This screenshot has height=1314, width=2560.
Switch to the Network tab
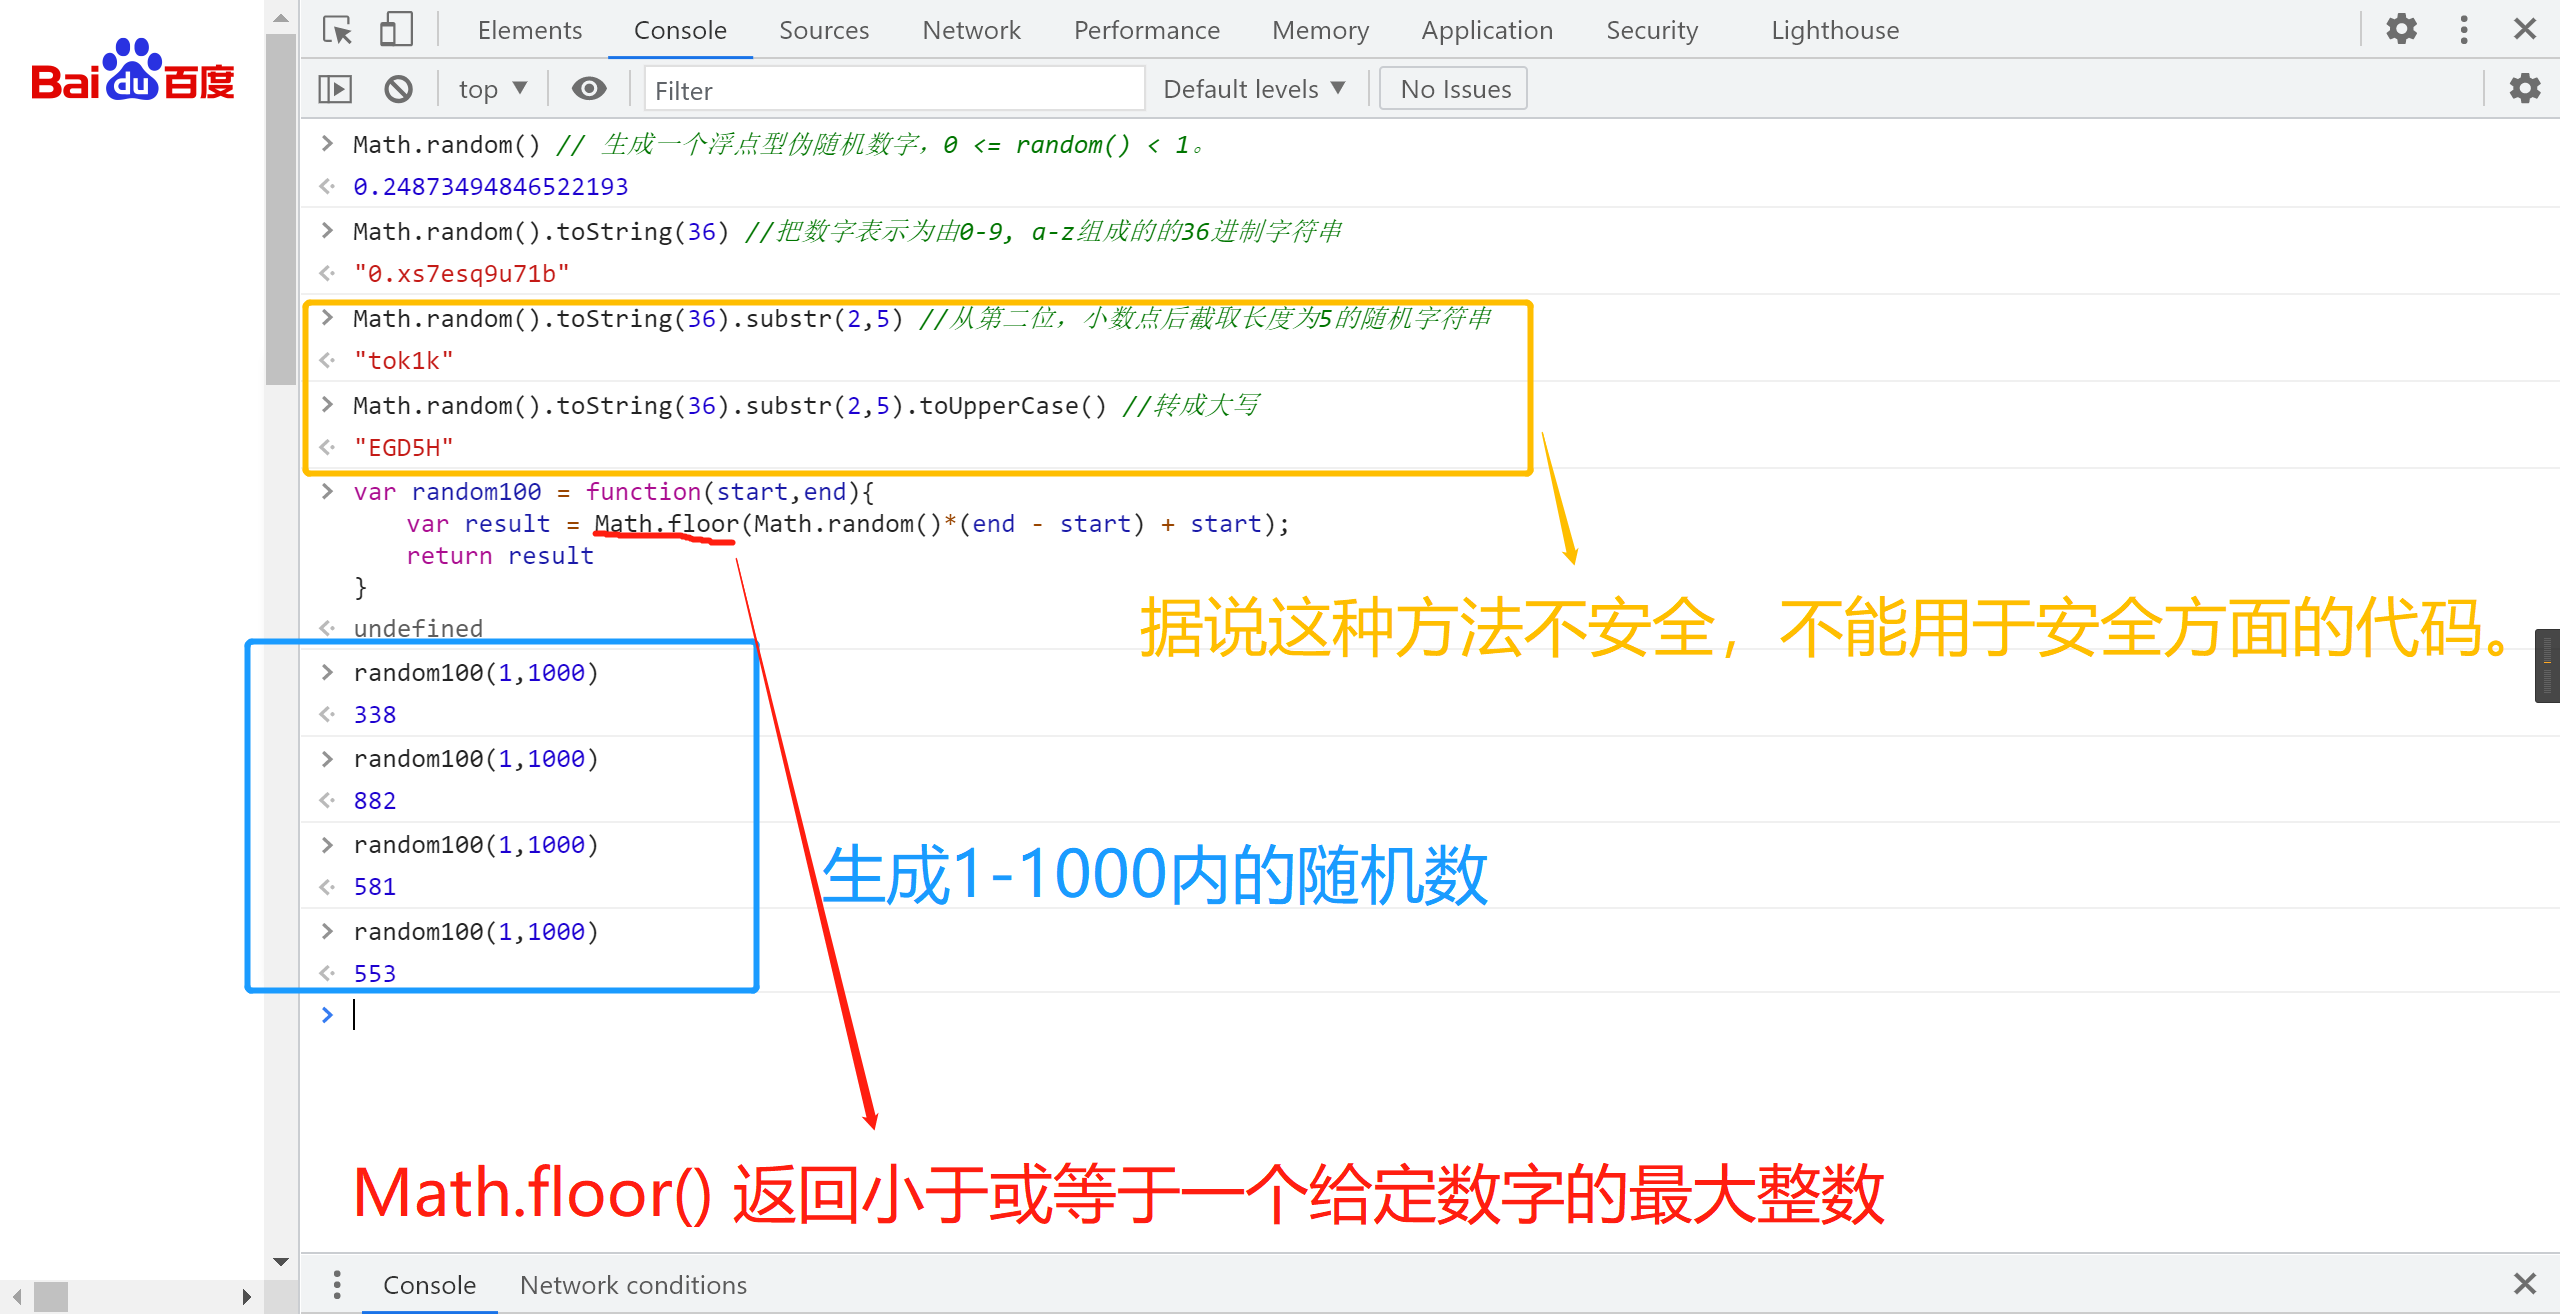pos(971,30)
